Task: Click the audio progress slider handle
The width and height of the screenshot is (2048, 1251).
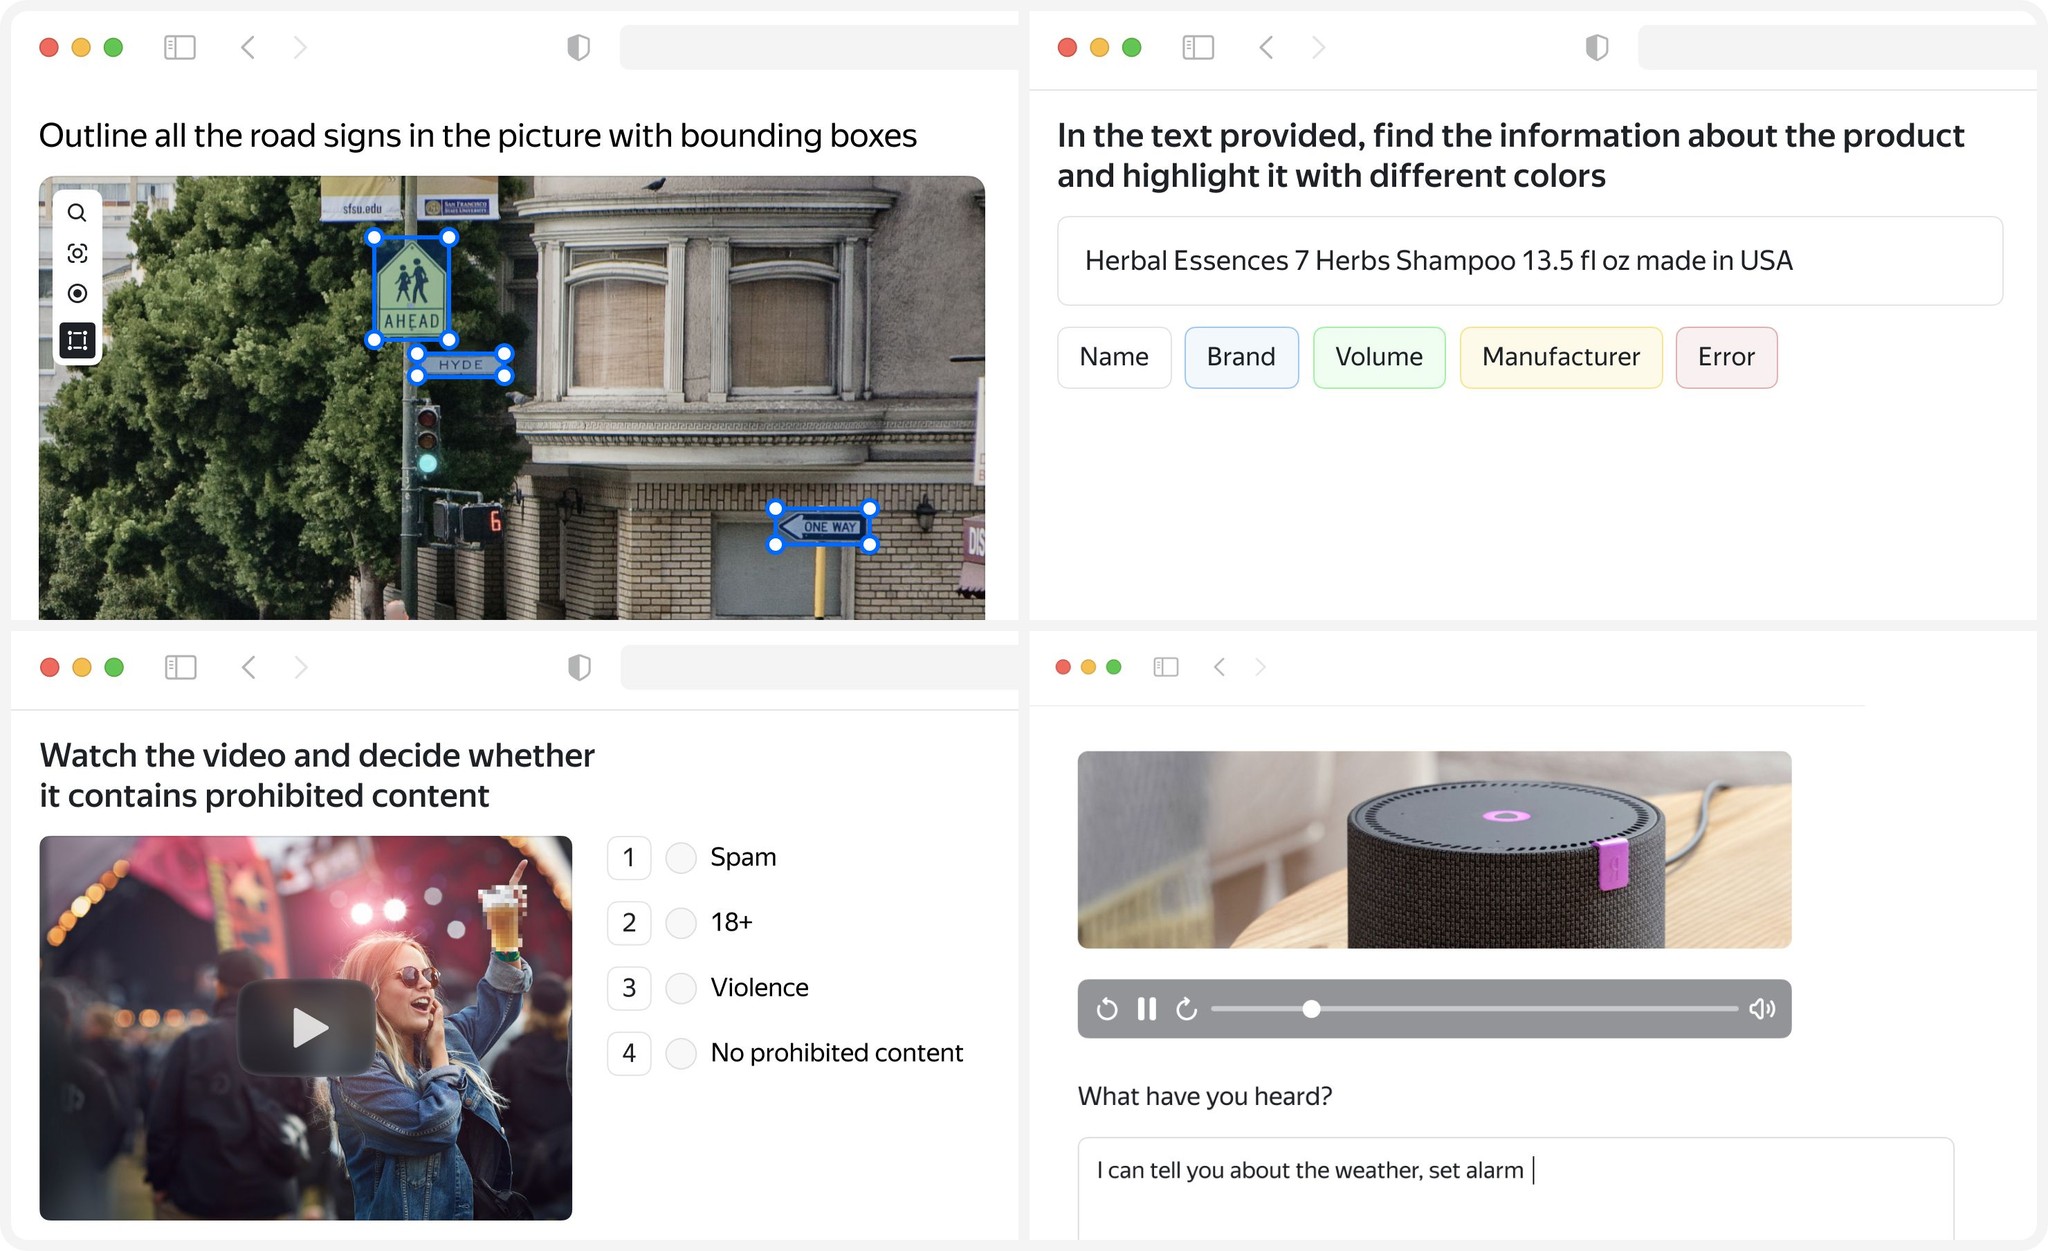Action: [1310, 1009]
